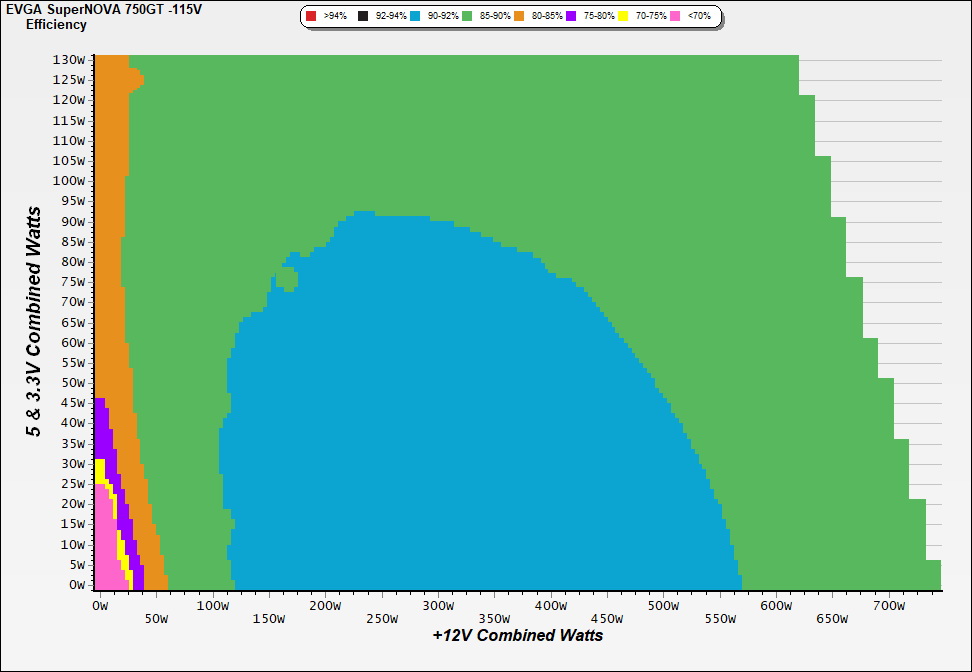This screenshot has height=672, width=972.
Task: Click the 5 & 3.3V Combined Watts label
Action: click(x=34, y=321)
